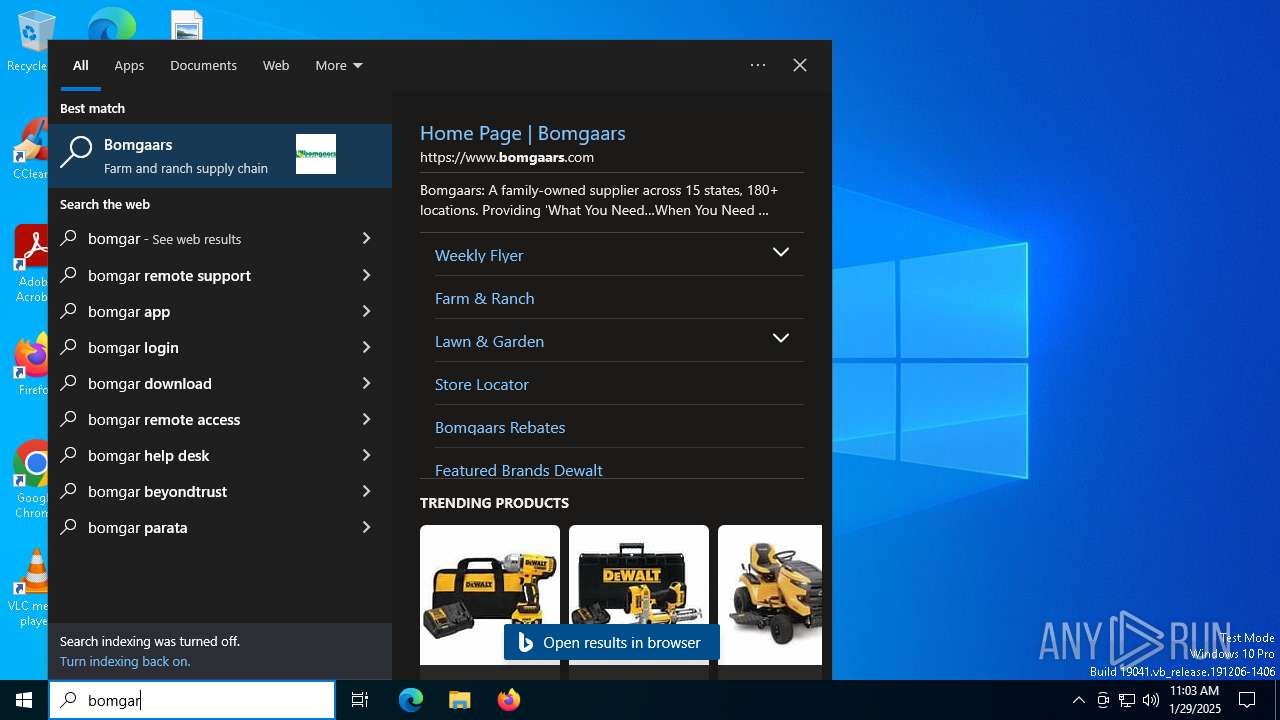Select the Microsoft Edge desktop icon

(x=112, y=25)
